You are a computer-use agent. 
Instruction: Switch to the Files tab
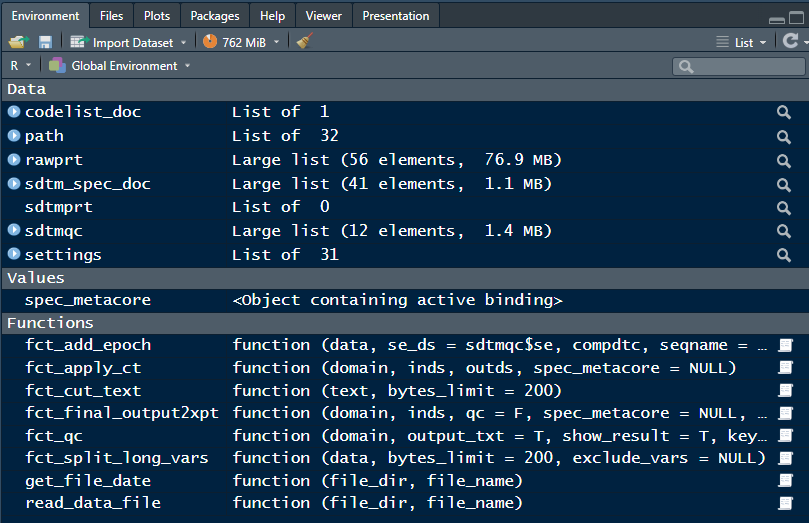click(x=112, y=16)
